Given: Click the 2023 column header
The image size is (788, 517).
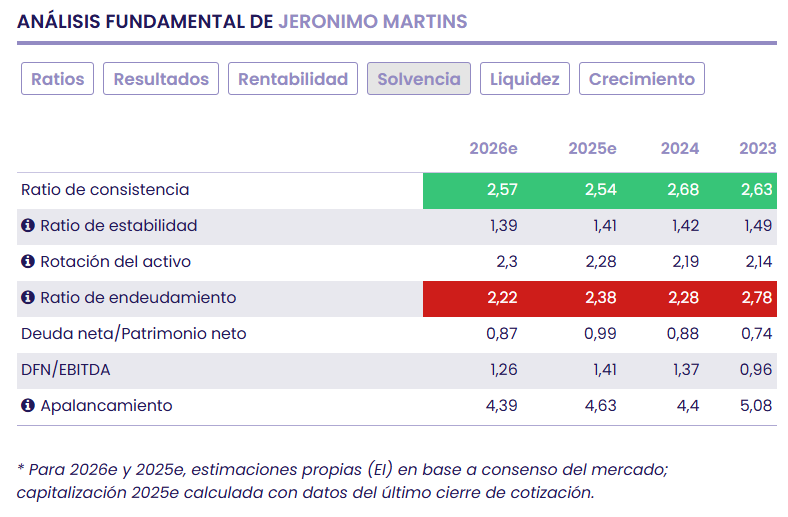Looking at the screenshot, I should click(757, 149).
